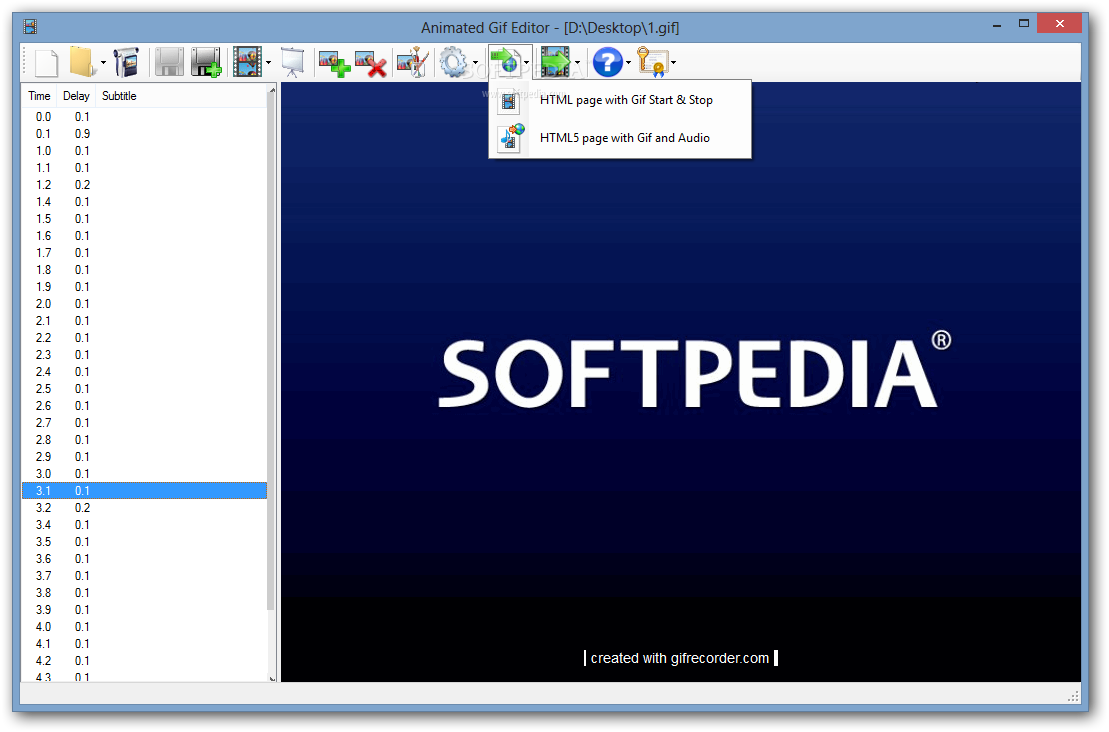
Task: Click the film strip frames icon
Action: [x=248, y=63]
